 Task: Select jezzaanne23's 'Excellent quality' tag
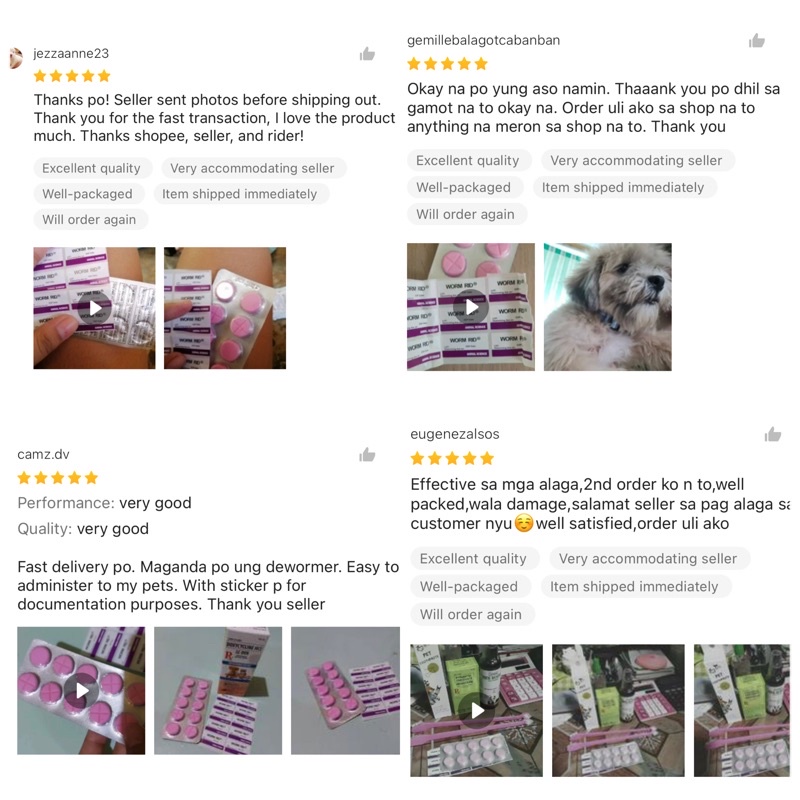(91, 168)
